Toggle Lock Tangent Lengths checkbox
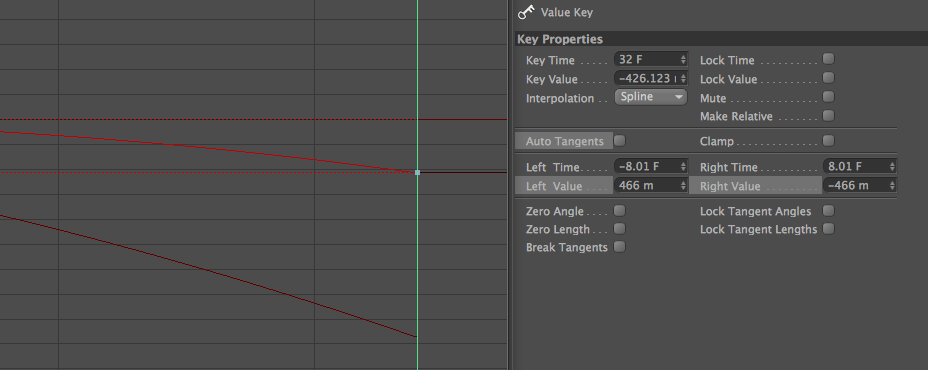The width and height of the screenshot is (928, 370). pos(829,229)
